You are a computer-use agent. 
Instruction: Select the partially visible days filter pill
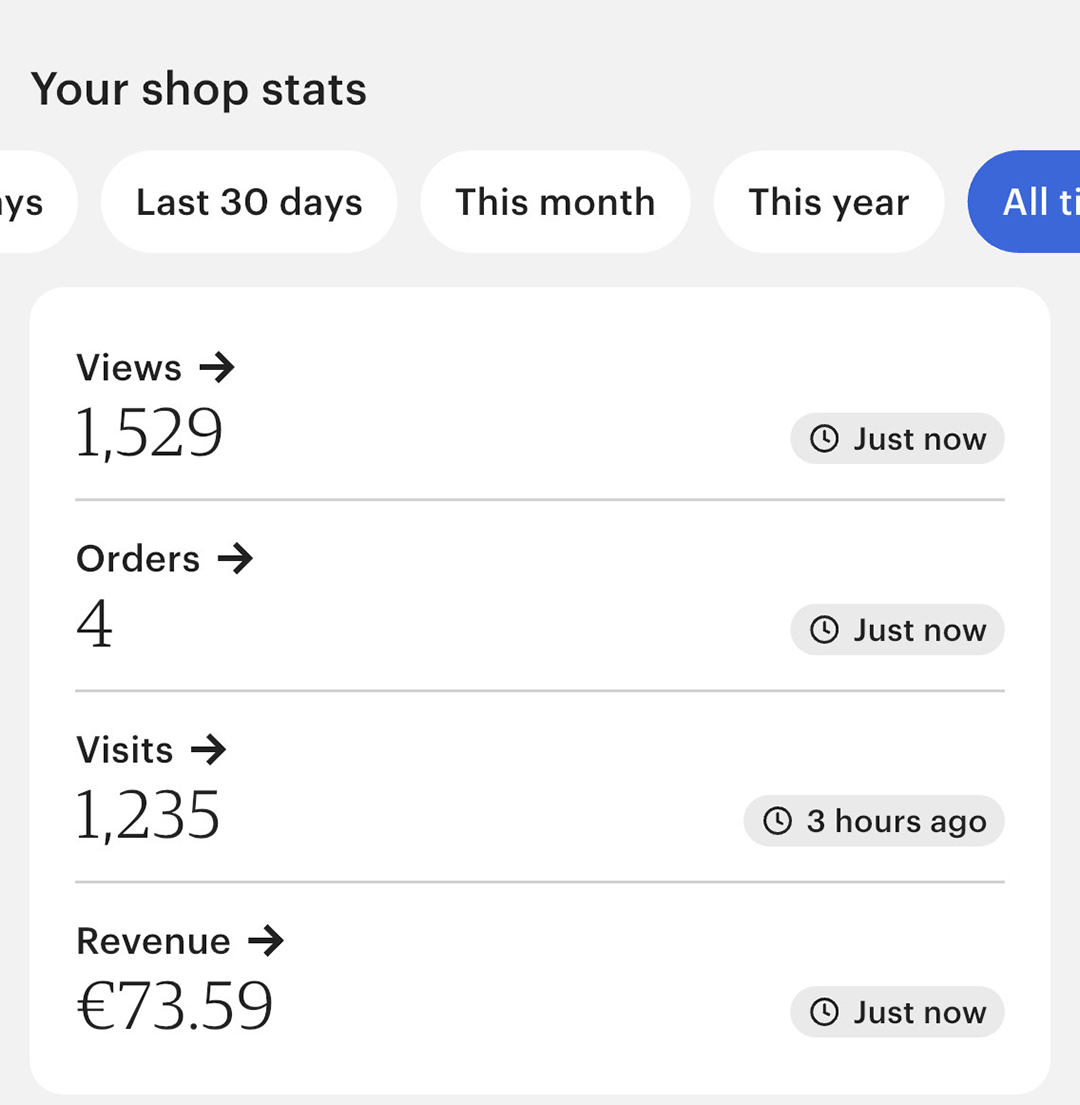click(35, 202)
